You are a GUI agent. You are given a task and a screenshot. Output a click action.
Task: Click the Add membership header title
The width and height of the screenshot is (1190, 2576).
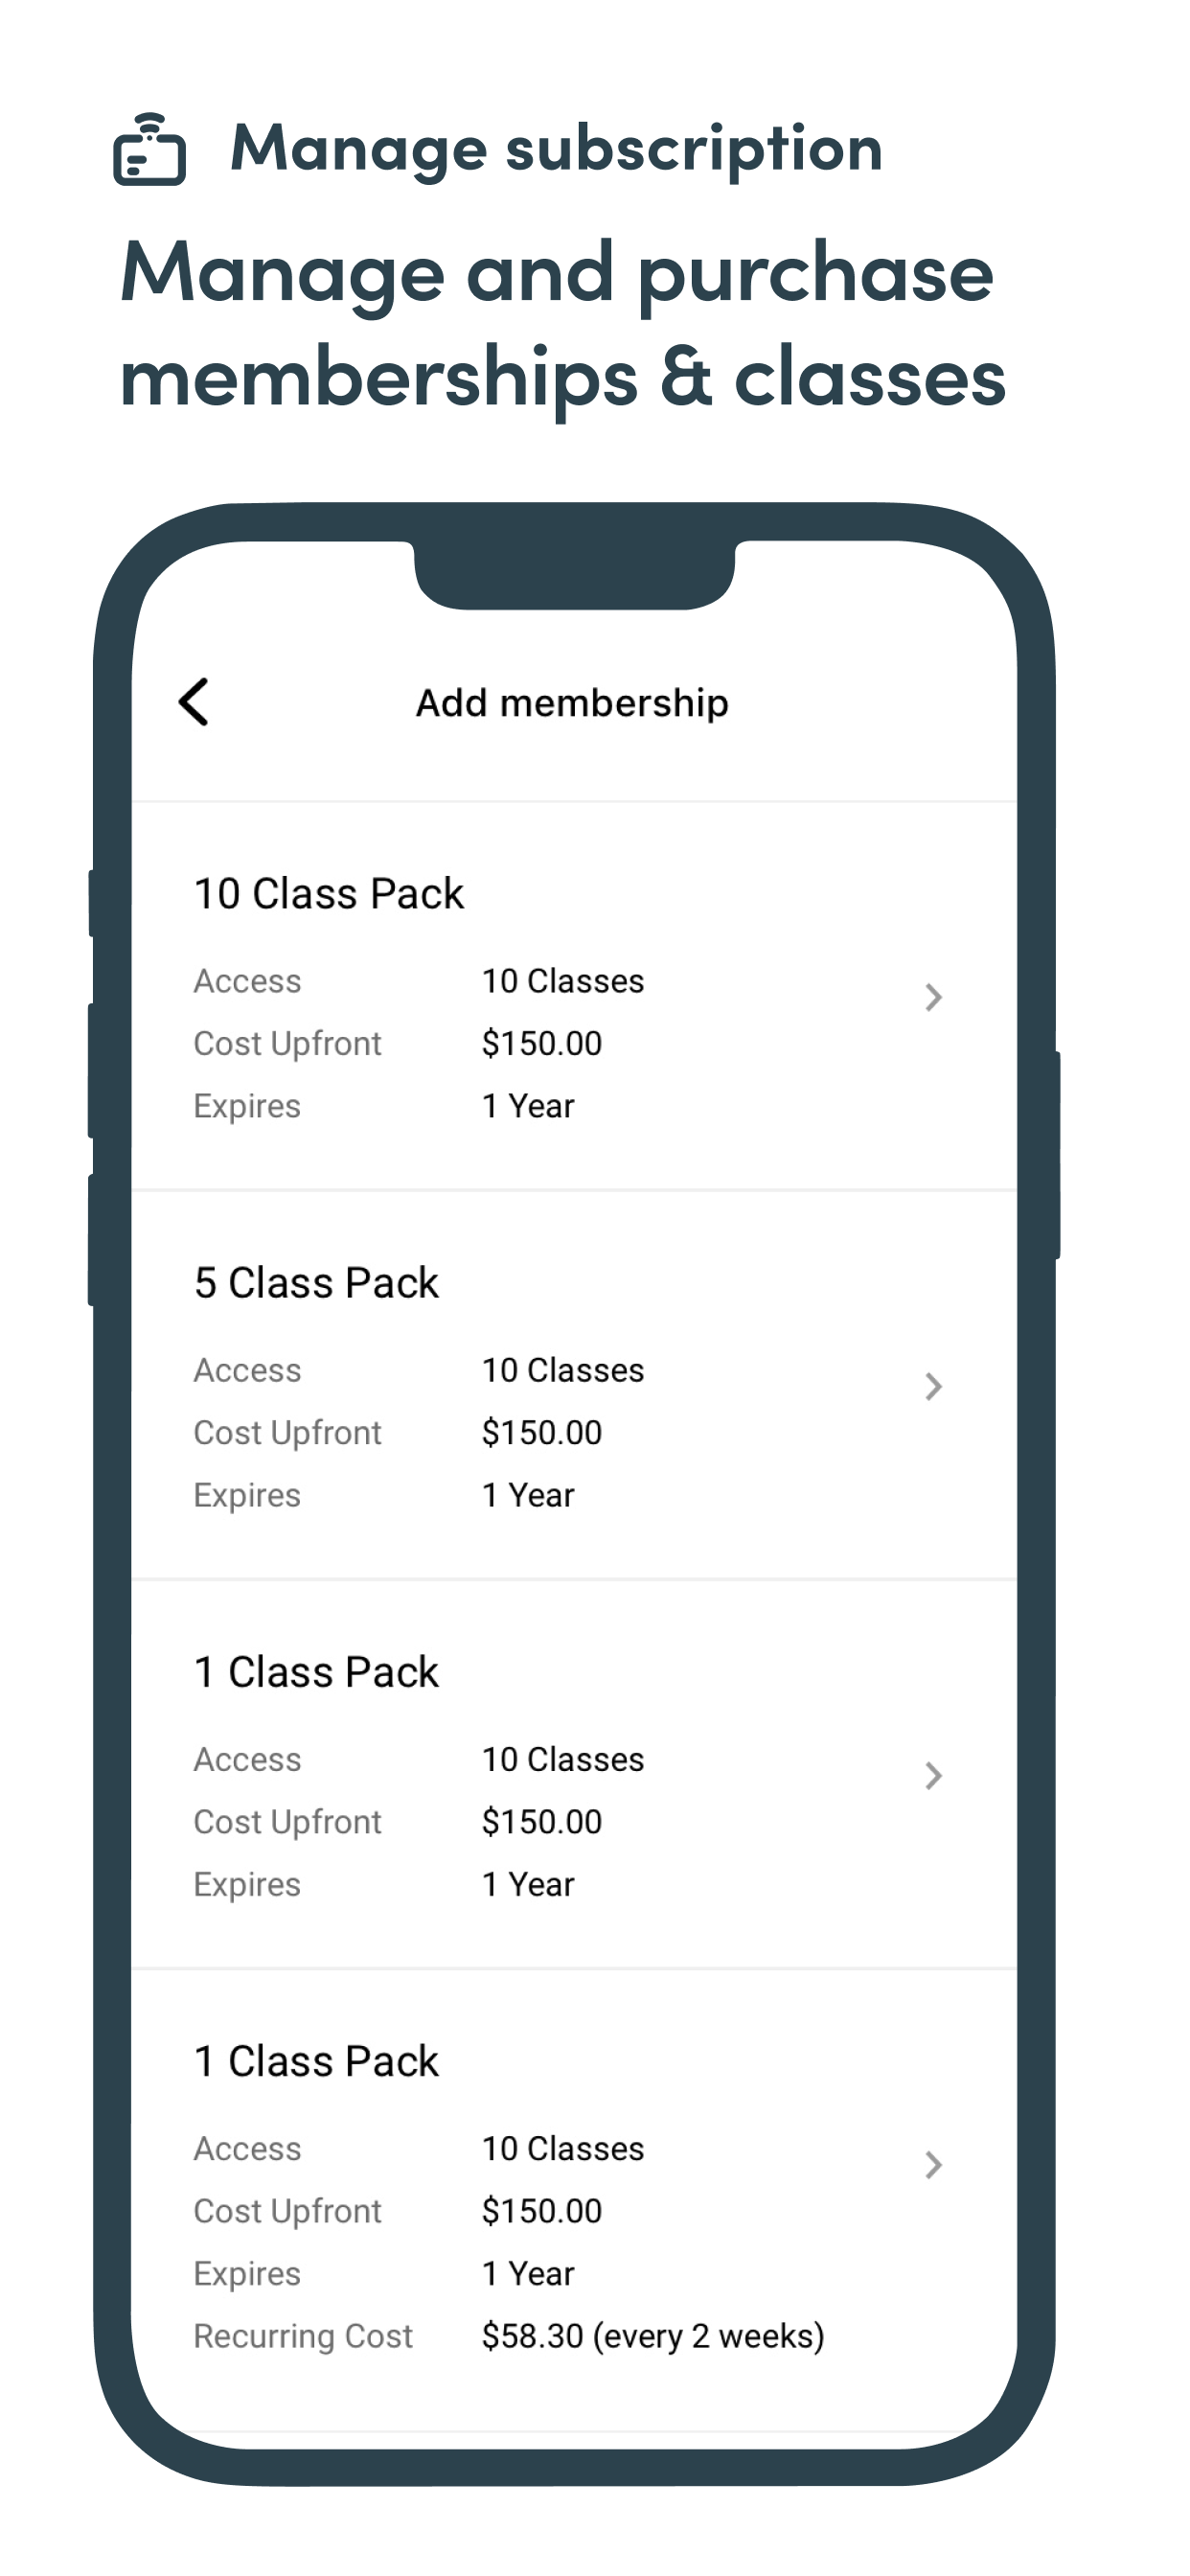tap(572, 703)
